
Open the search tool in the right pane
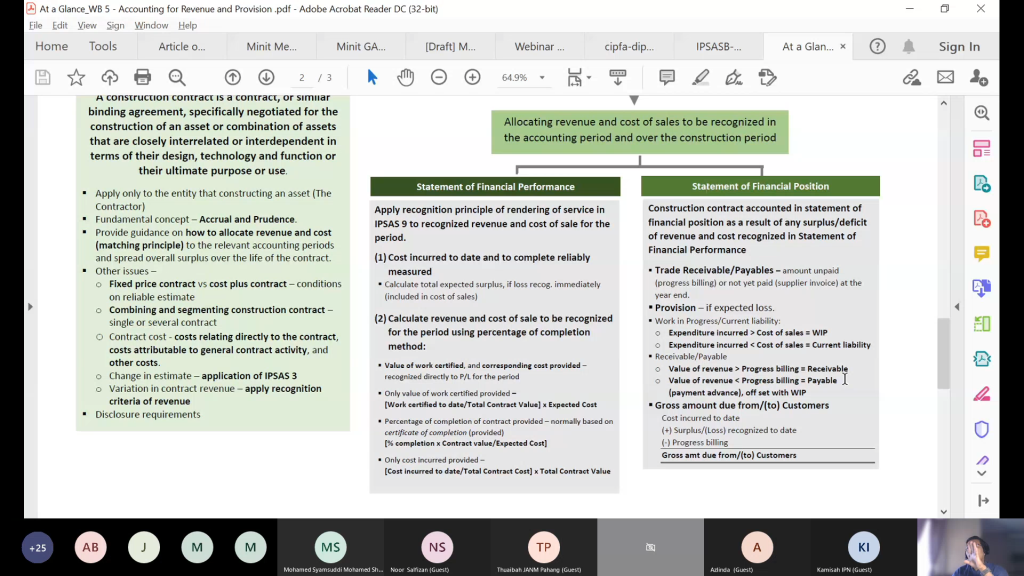[982, 113]
